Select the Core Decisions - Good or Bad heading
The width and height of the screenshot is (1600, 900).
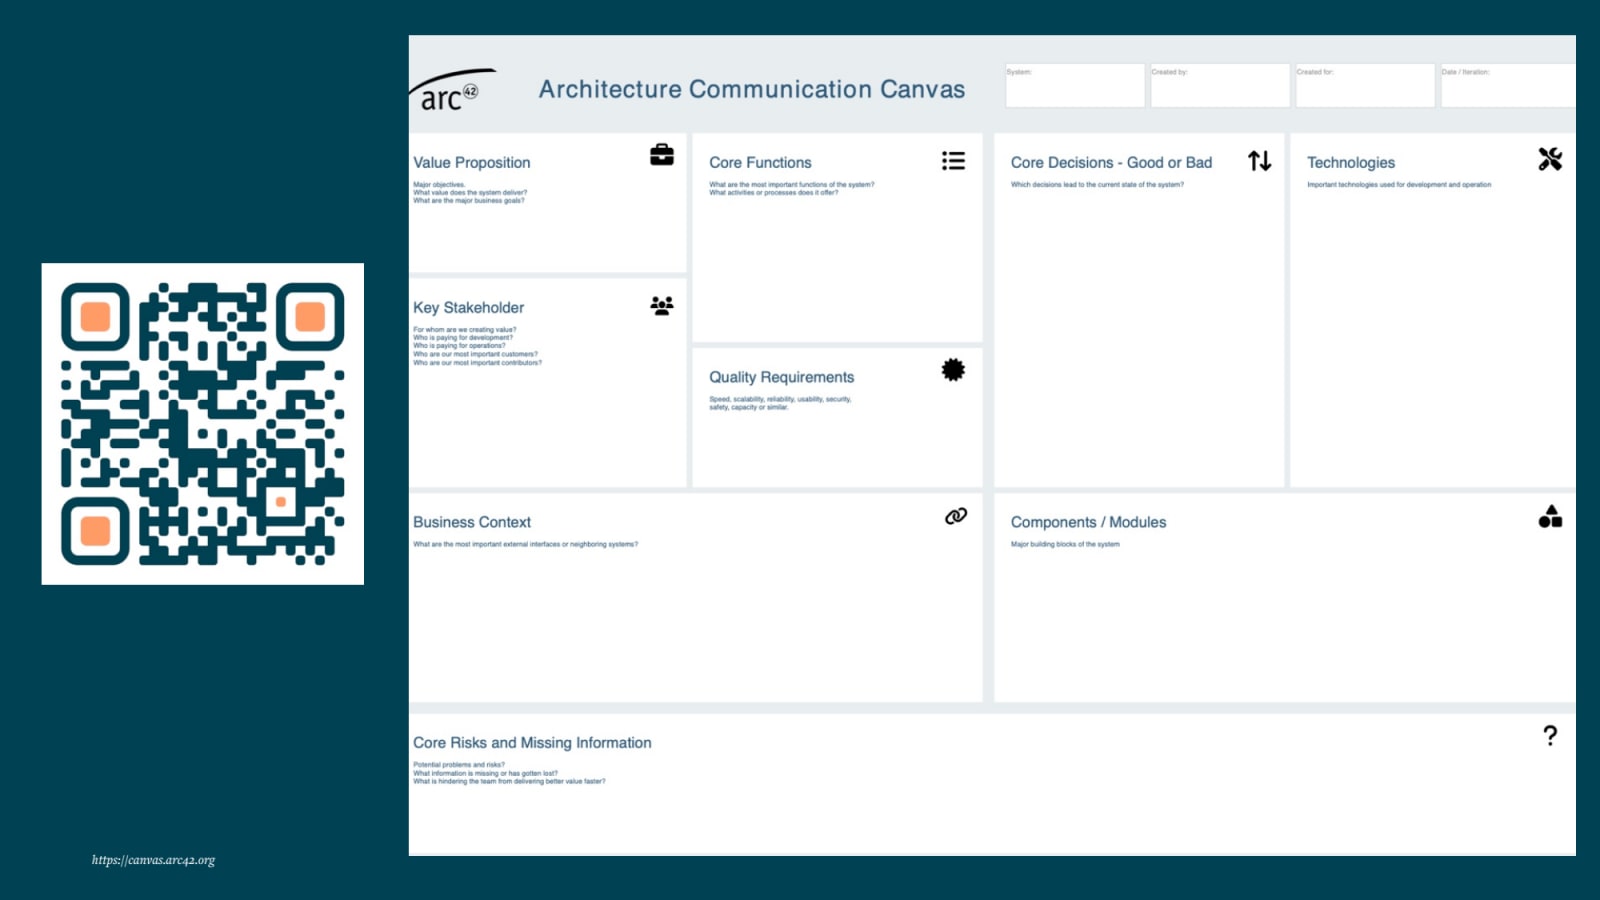[x=1112, y=162]
